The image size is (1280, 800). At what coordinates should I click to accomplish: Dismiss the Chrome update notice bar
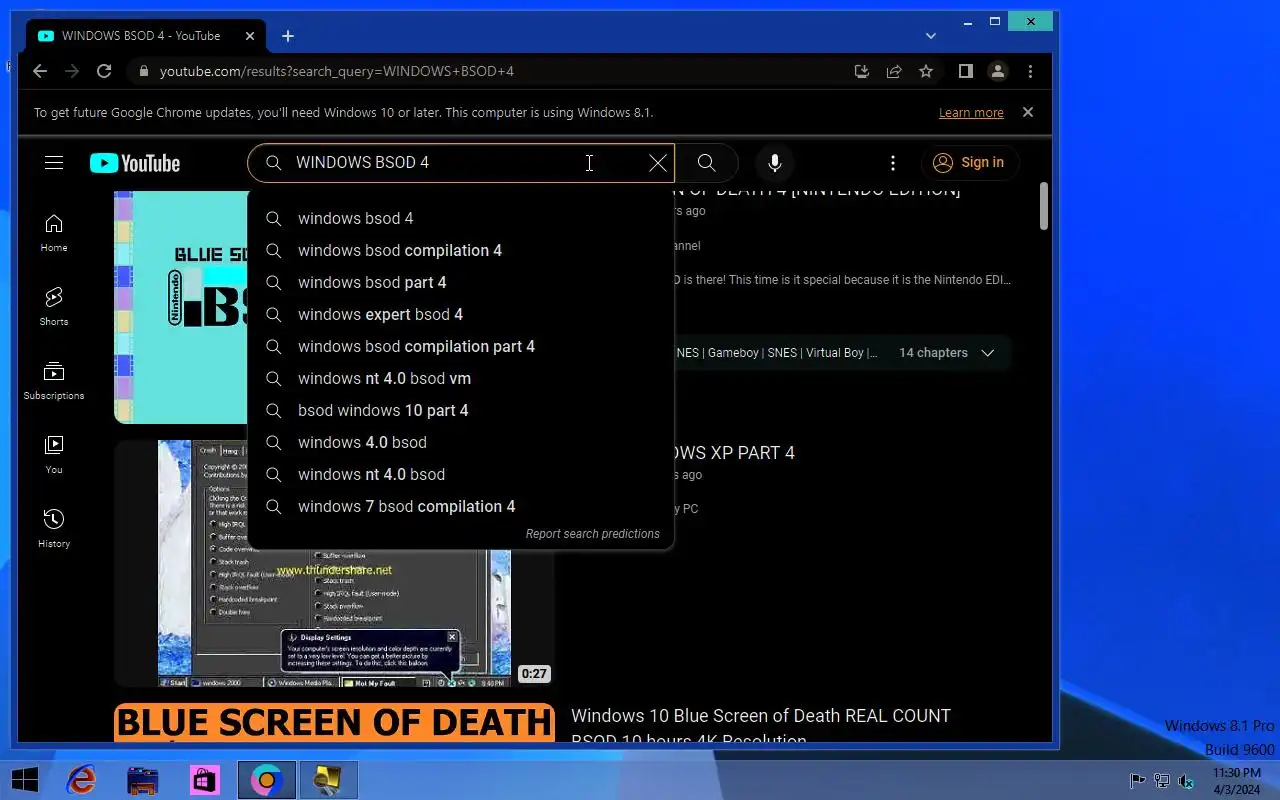[x=1027, y=112]
